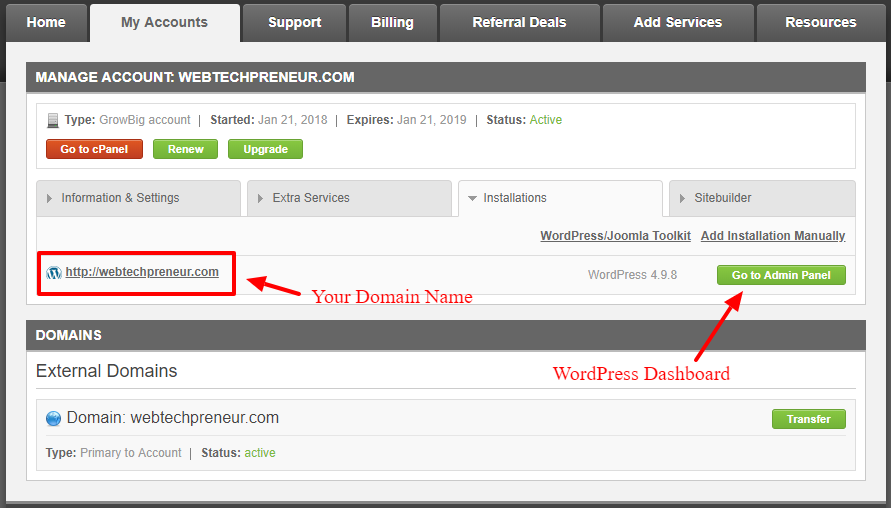Click the domain status active text
Viewport: 891px width, 508px height.
point(260,453)
